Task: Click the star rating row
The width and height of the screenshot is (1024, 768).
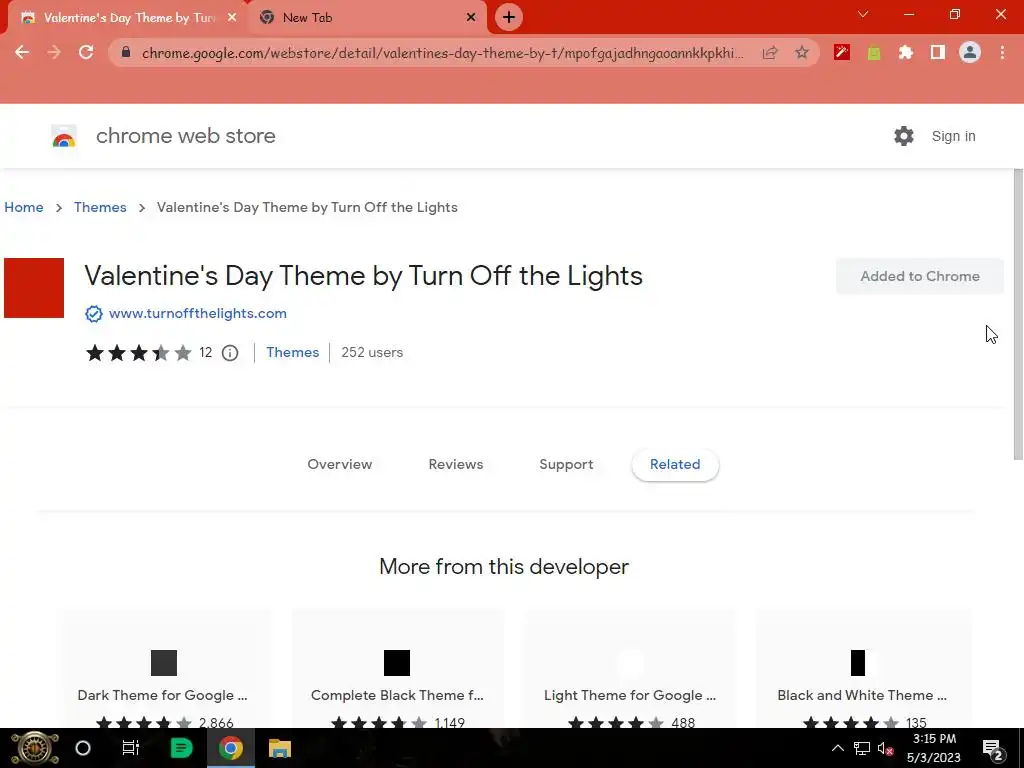Action: click(139, 353)
